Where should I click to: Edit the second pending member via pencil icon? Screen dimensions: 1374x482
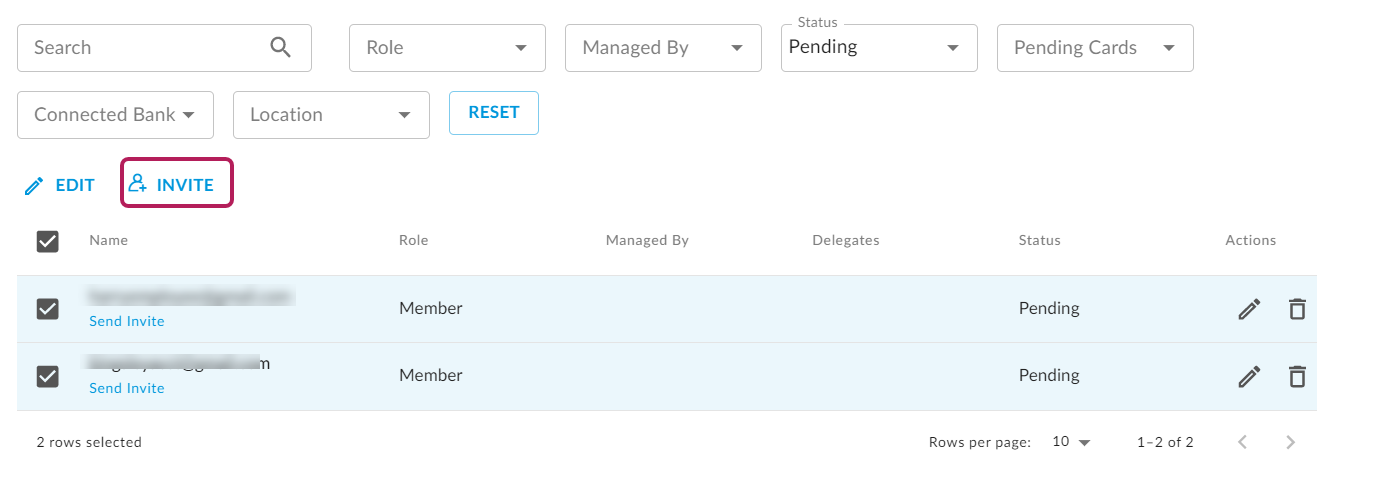(x=1249, y=376)
